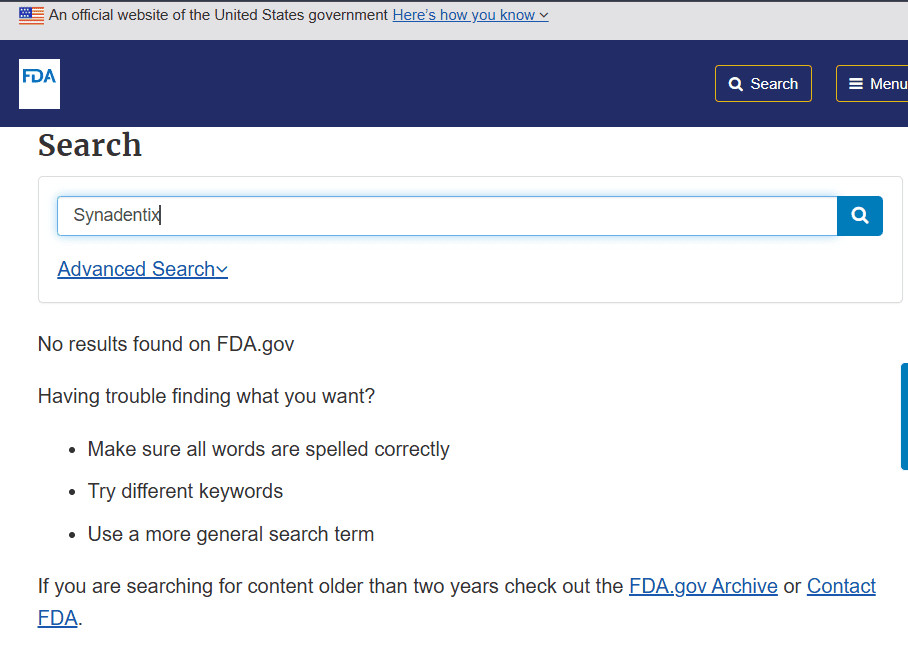Click the chevron beside "Here's how you know"
This screenshot has width=908, height=660.
(544, 16)
